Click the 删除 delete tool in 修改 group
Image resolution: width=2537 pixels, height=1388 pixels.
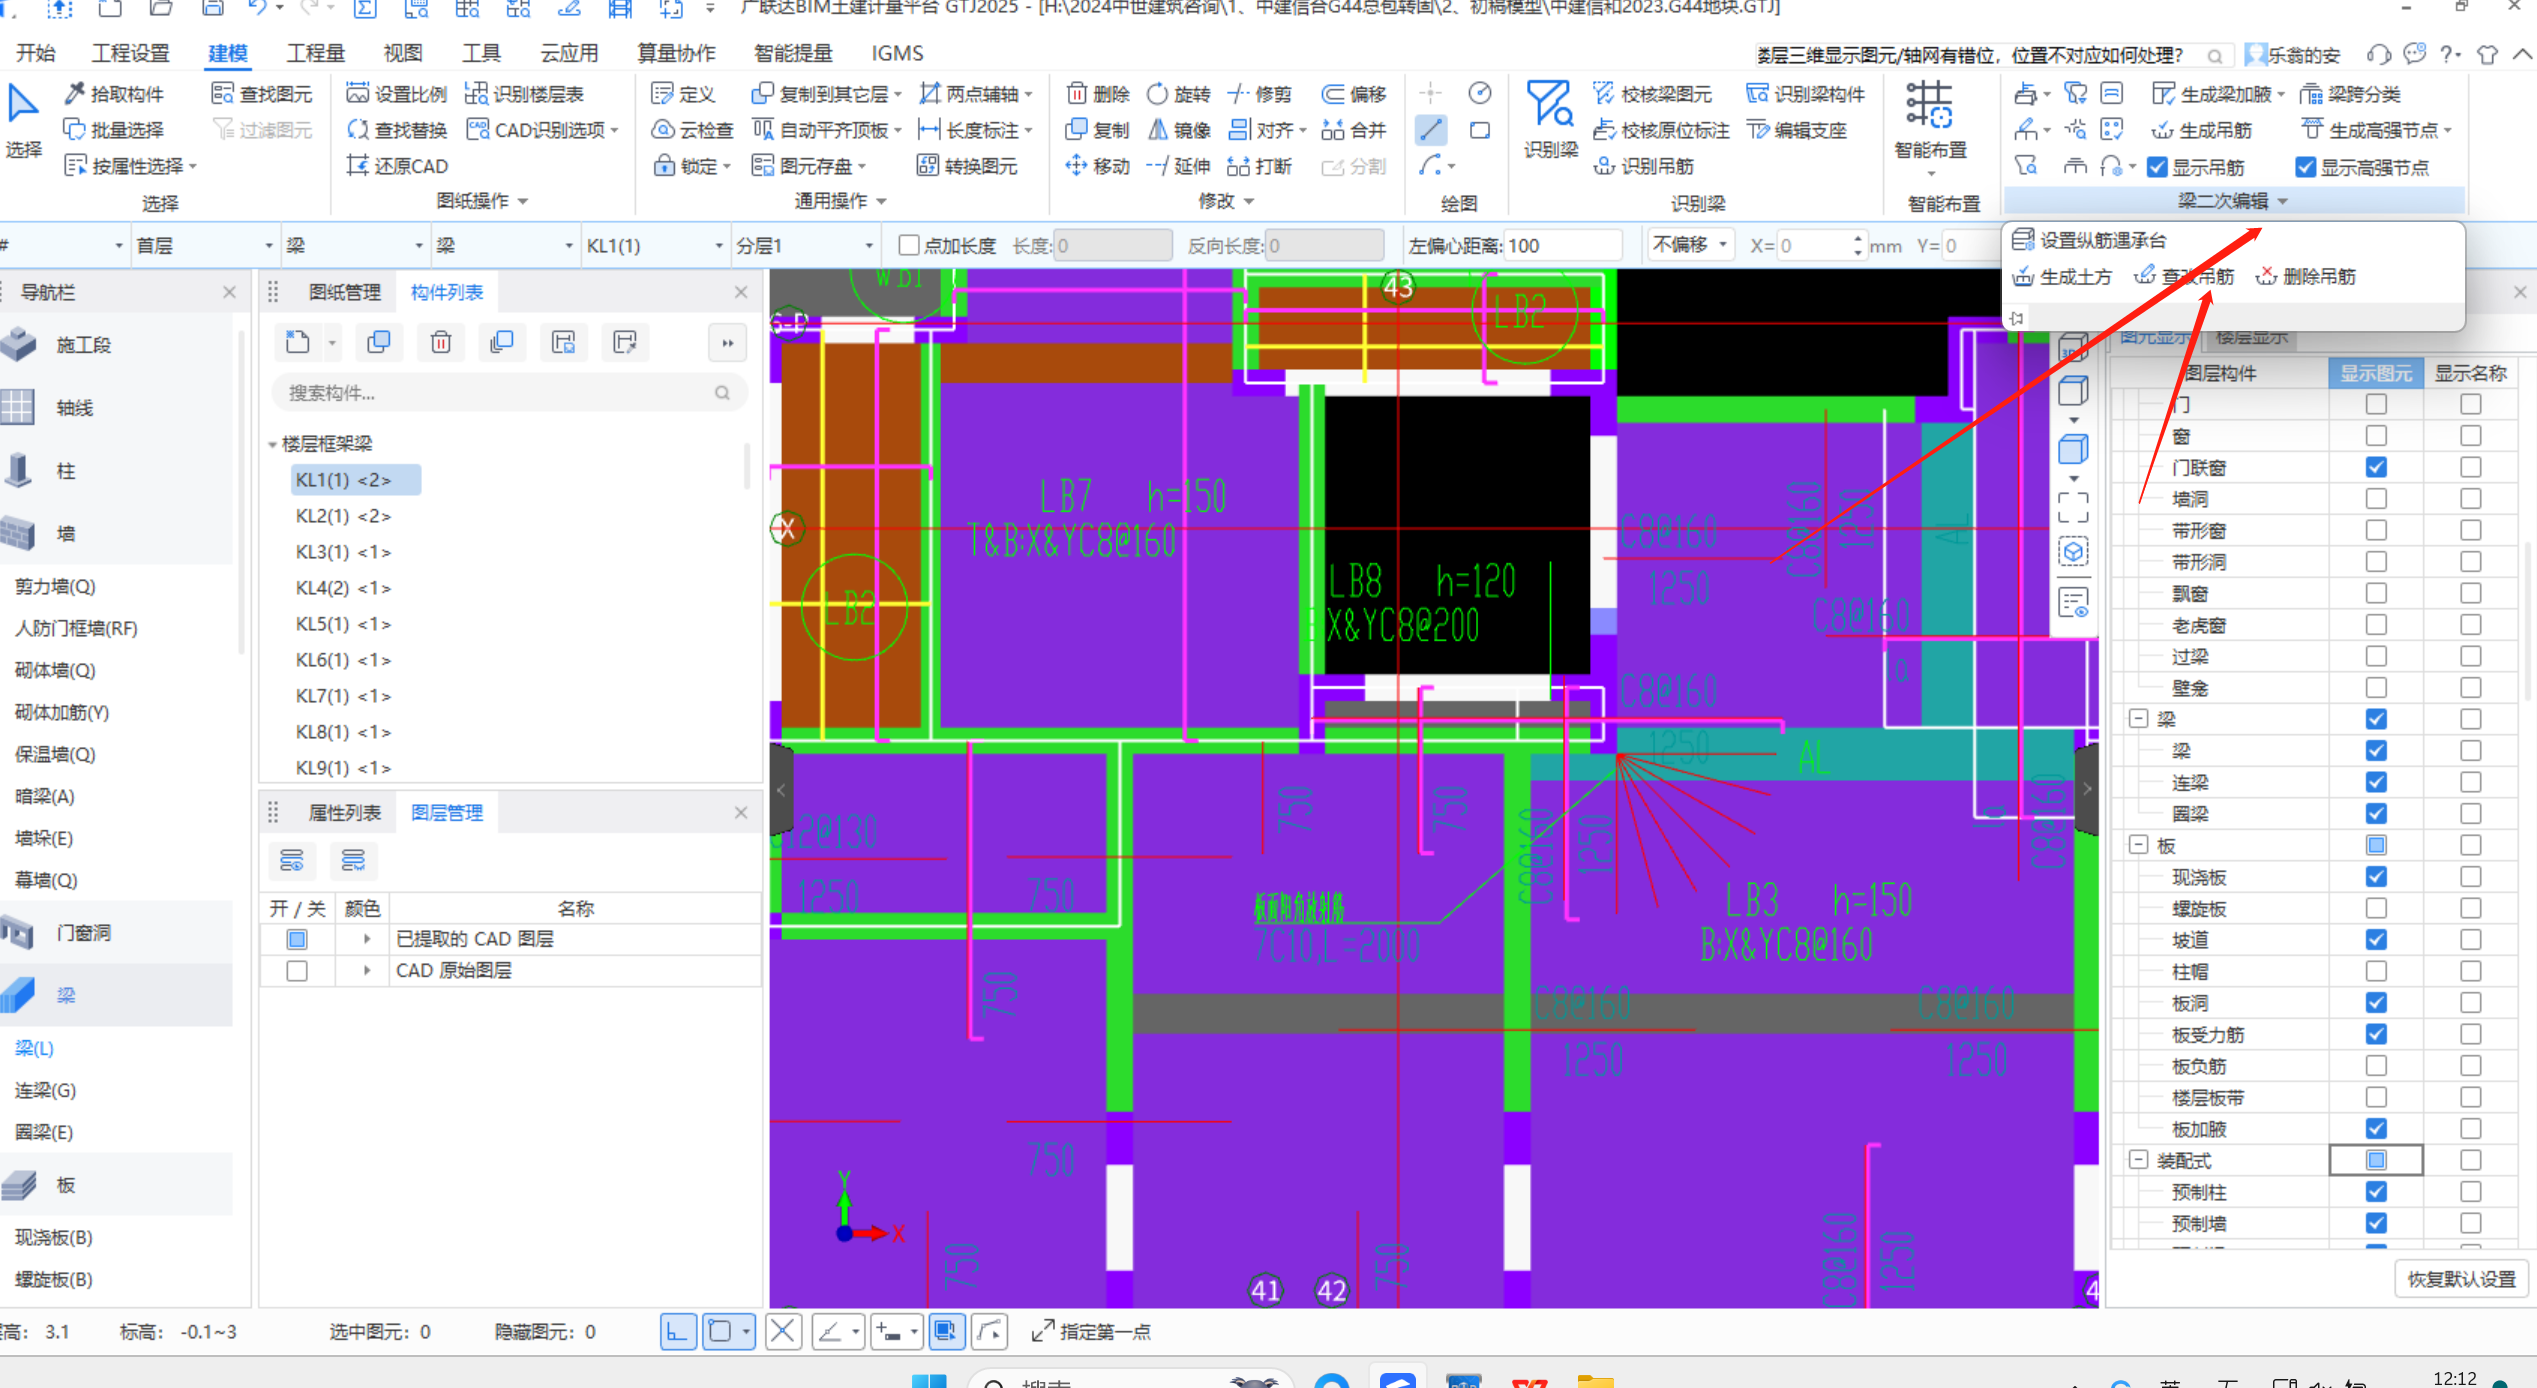pyautogui.click(x=1097, y=93)
